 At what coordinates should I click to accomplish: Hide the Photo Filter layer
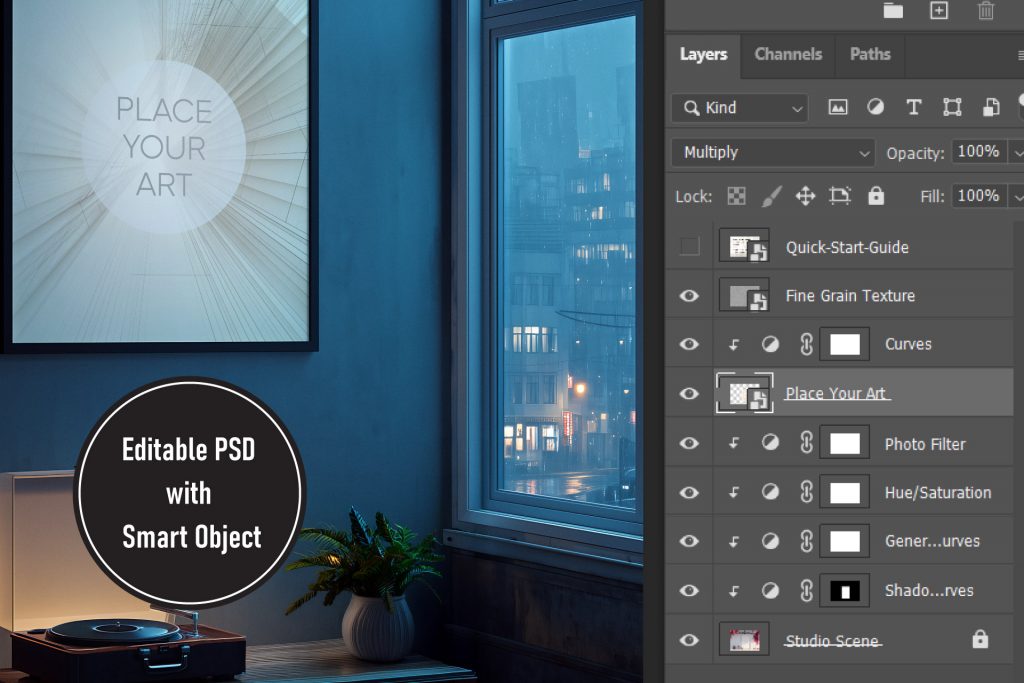689,443
